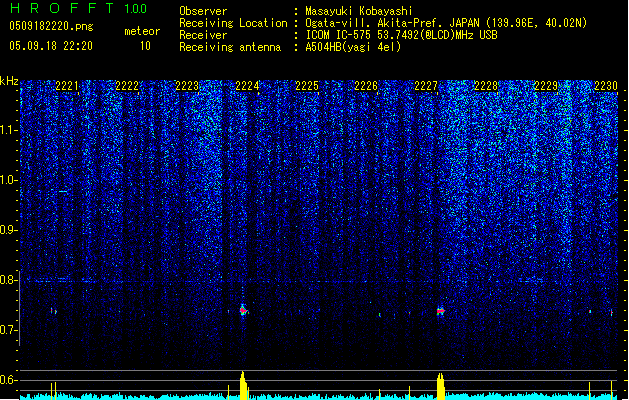Click the word "meteor" above the count
The height and width of the screenshot is (400, 629).
coord(142,31)
